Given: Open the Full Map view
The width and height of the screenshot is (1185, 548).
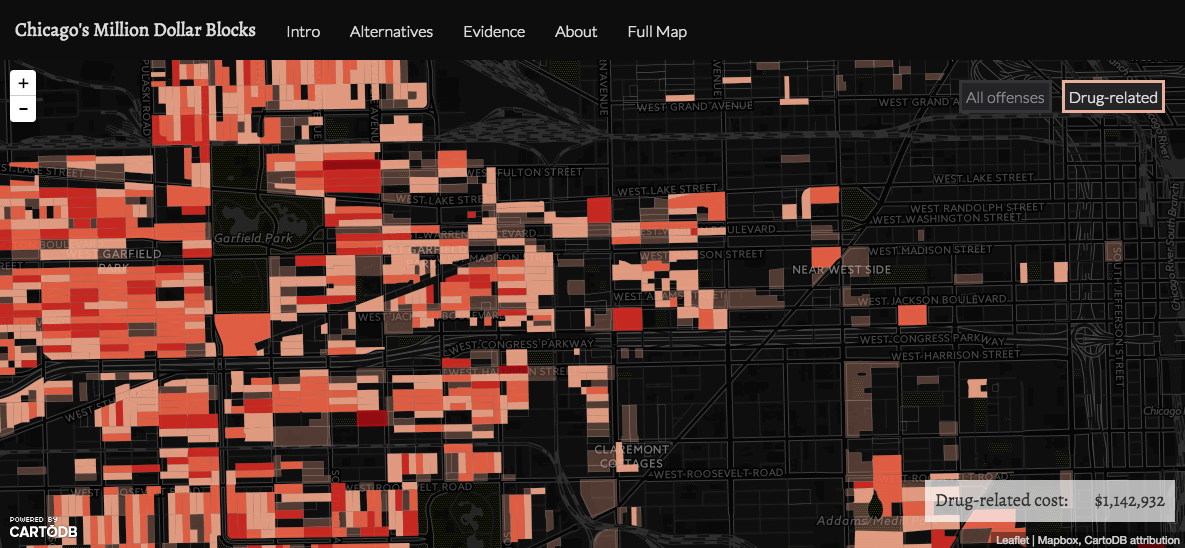Looking at the screenshot, I should pos(657,32).
